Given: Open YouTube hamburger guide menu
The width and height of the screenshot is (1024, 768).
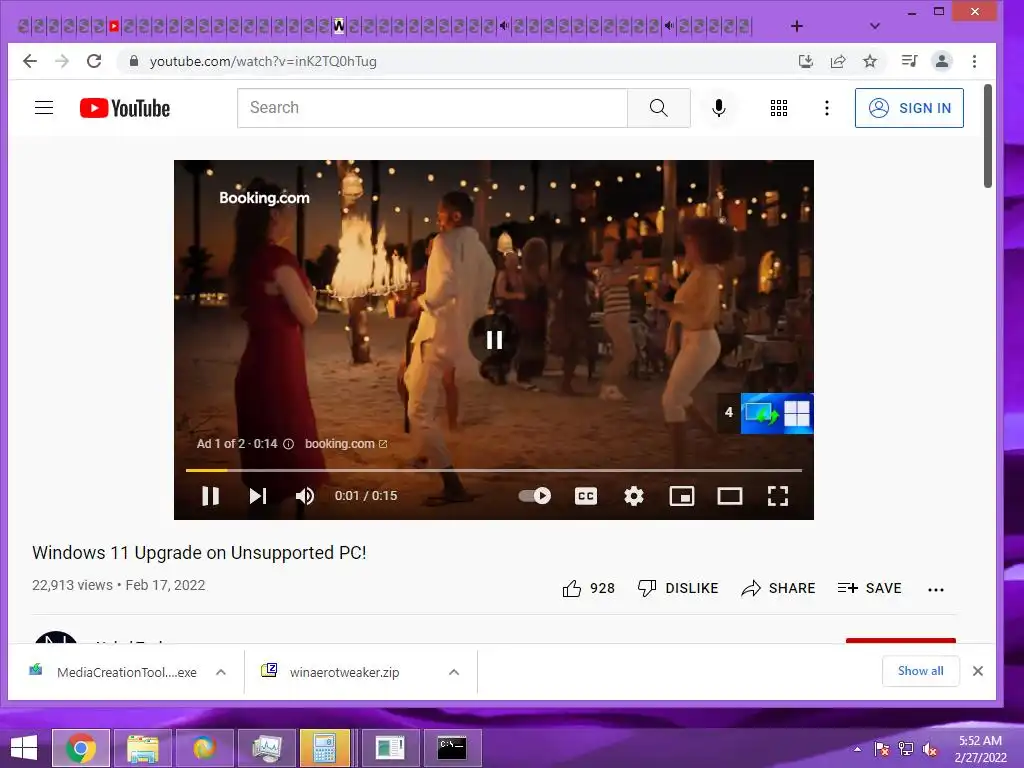Looking at the screenshot, I should [x=44, y=108].
